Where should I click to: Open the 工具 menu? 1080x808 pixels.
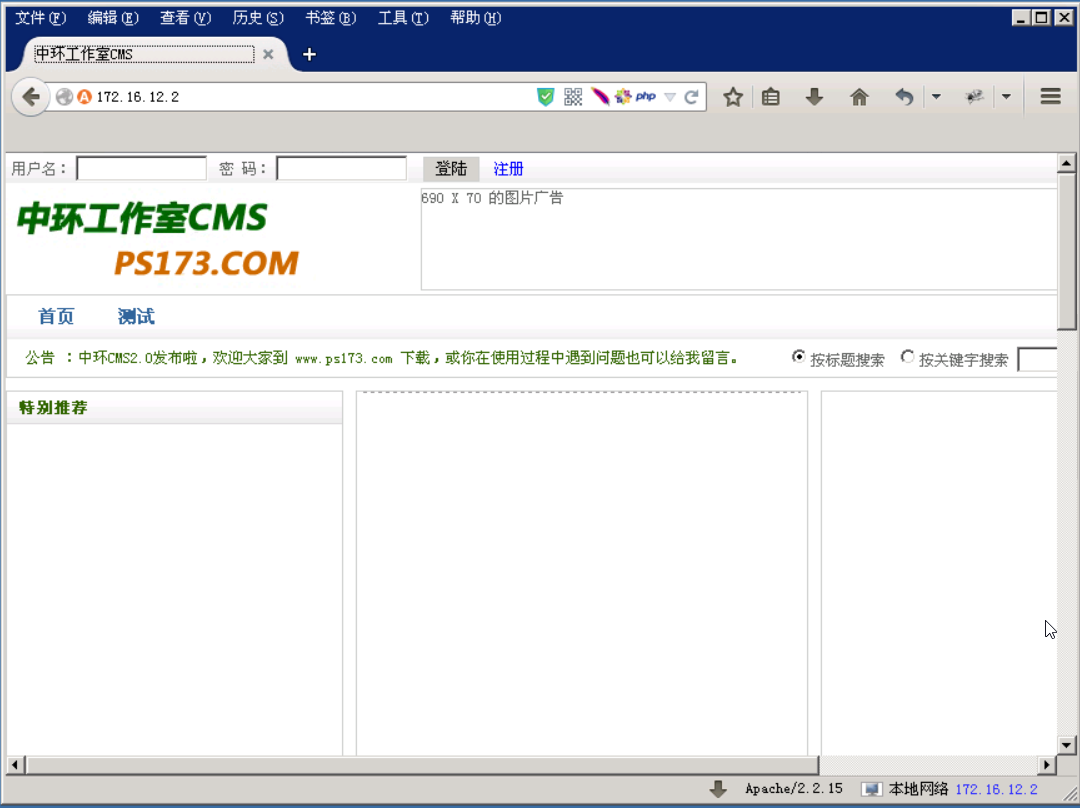coord(402,17)
